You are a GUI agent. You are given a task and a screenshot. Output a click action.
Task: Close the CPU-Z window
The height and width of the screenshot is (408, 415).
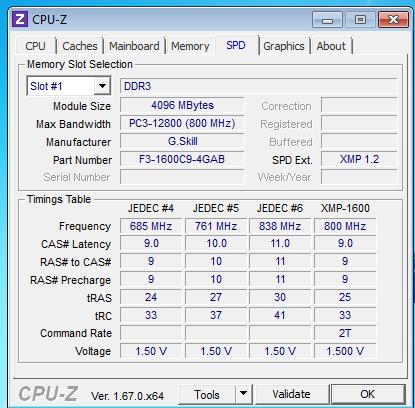tap(393, 20)
